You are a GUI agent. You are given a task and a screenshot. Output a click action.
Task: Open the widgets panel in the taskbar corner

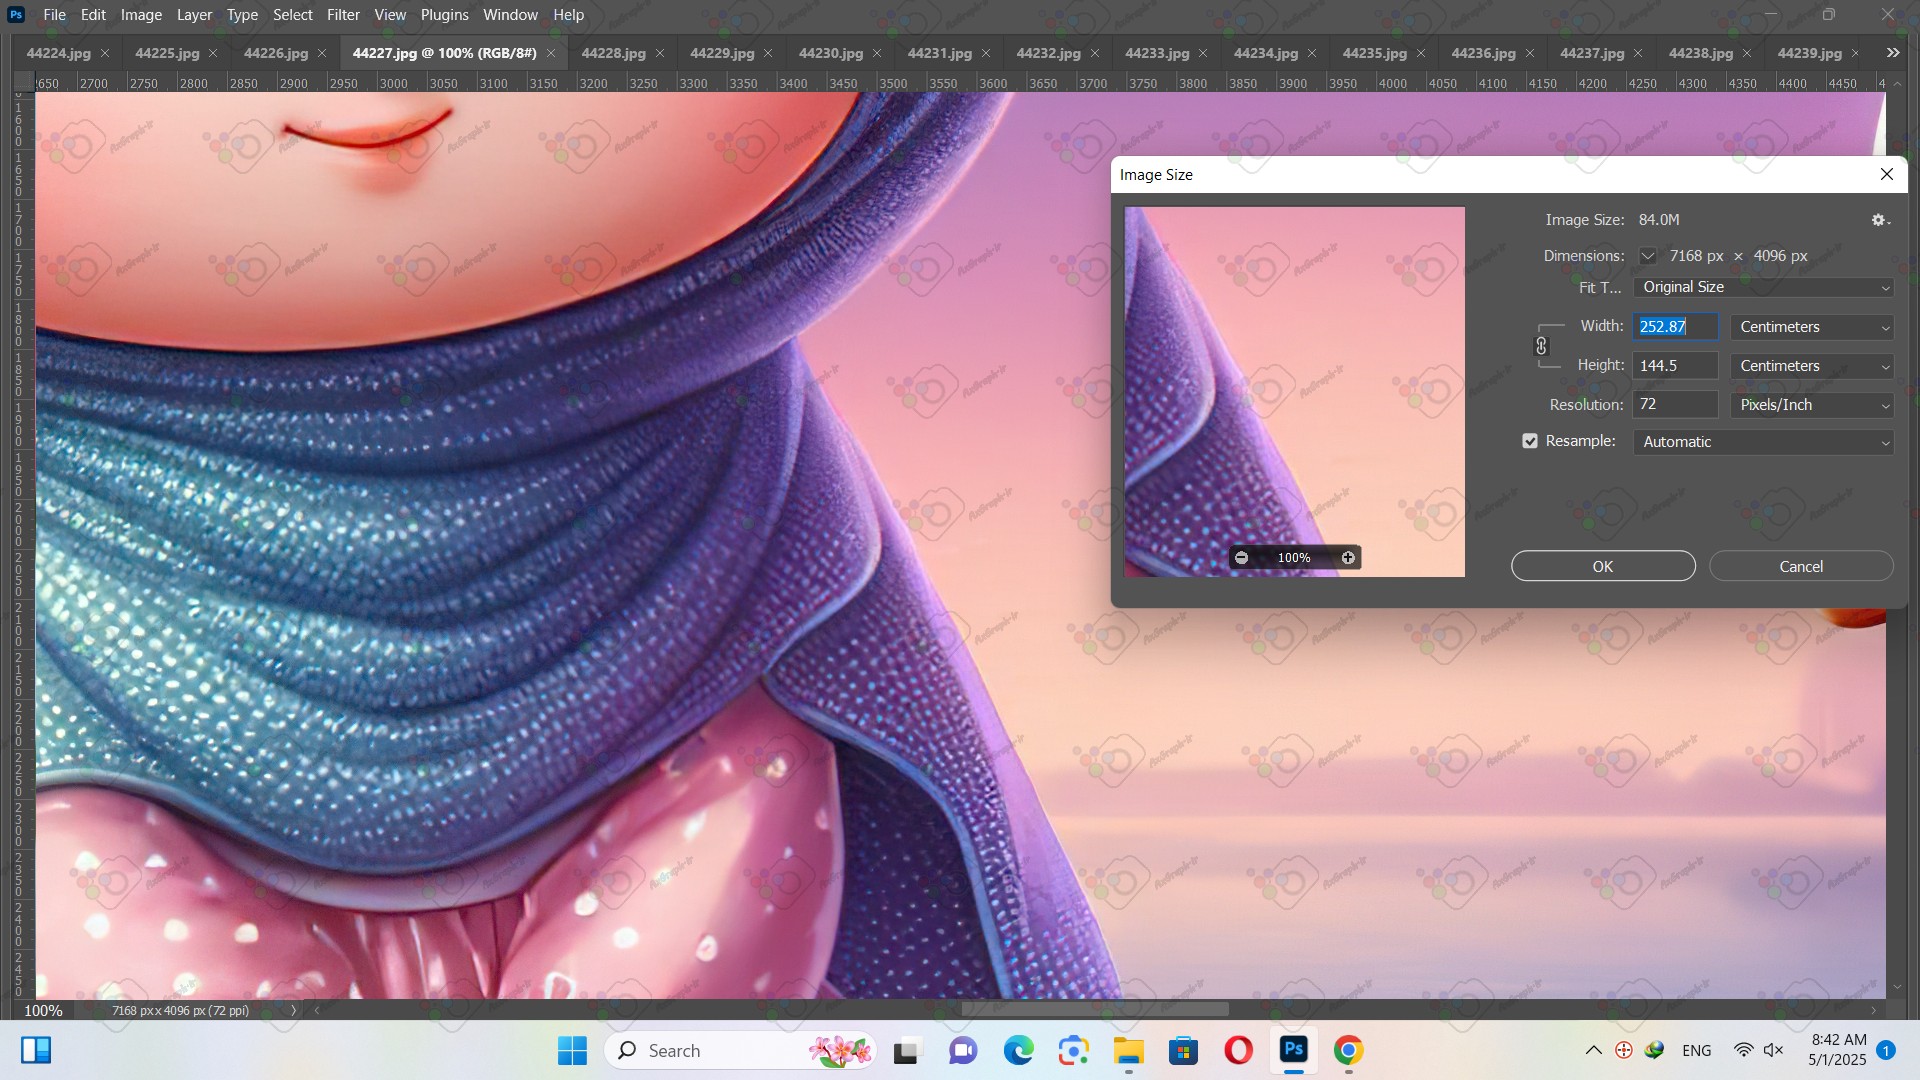36,1050
